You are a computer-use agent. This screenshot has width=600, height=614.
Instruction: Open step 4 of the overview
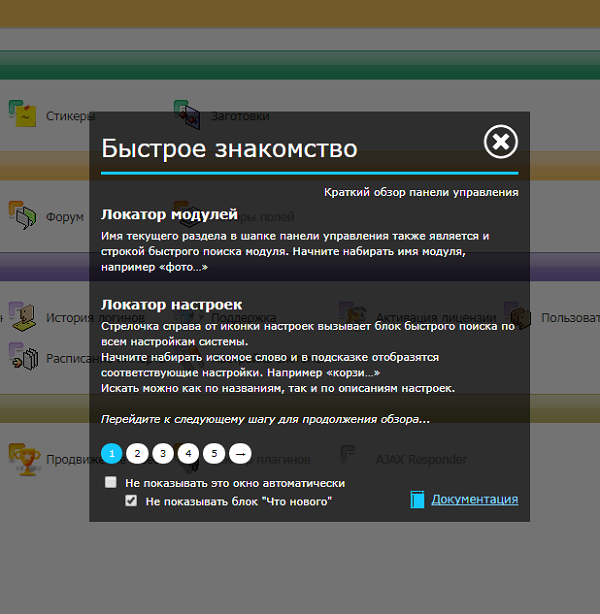(x=188, y=453)
